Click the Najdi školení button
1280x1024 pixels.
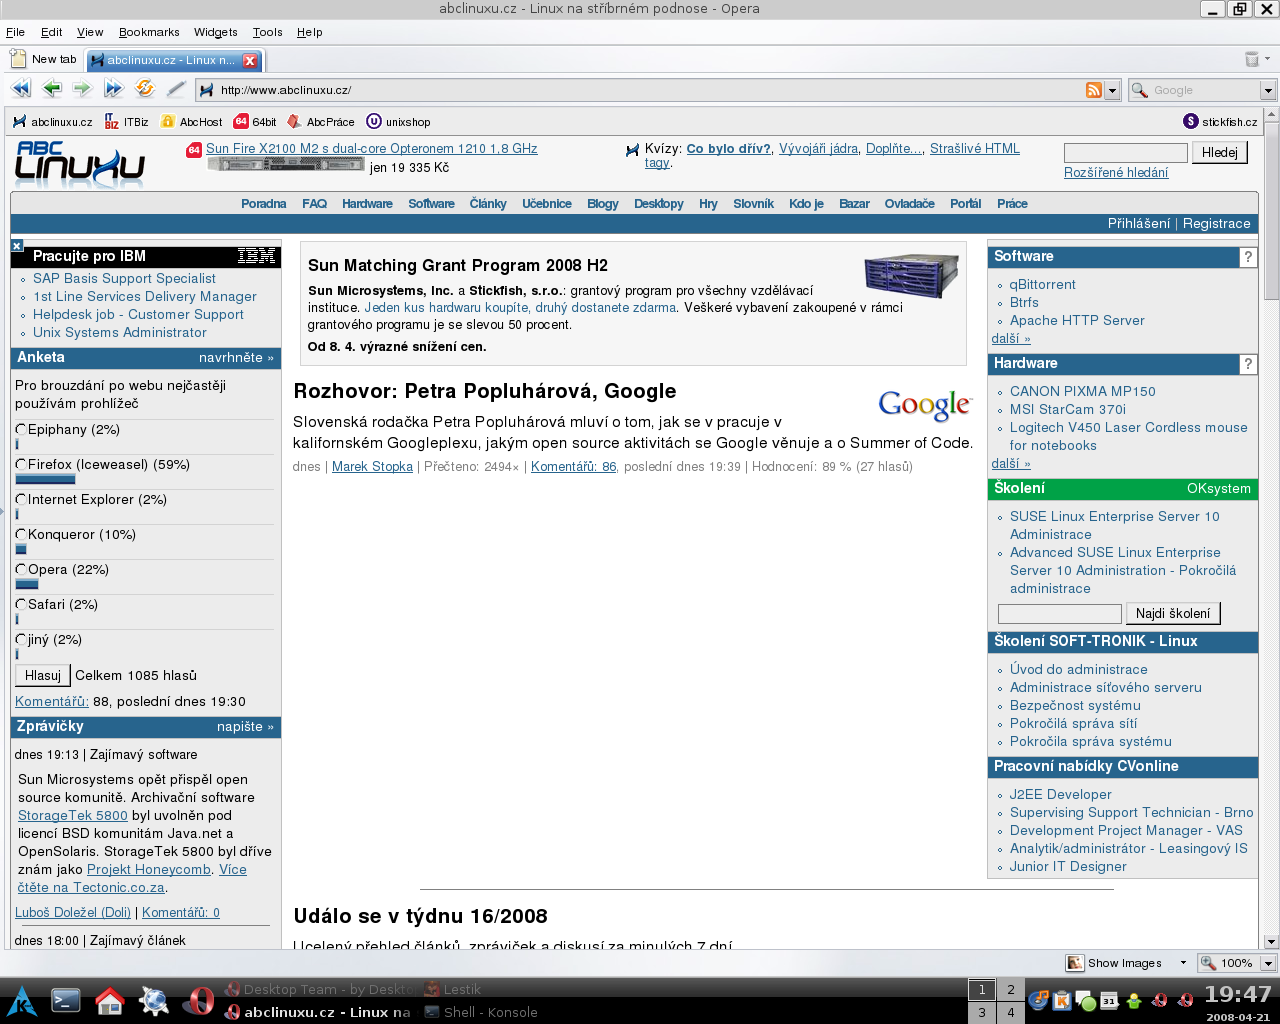click(x=1173, y=614)
